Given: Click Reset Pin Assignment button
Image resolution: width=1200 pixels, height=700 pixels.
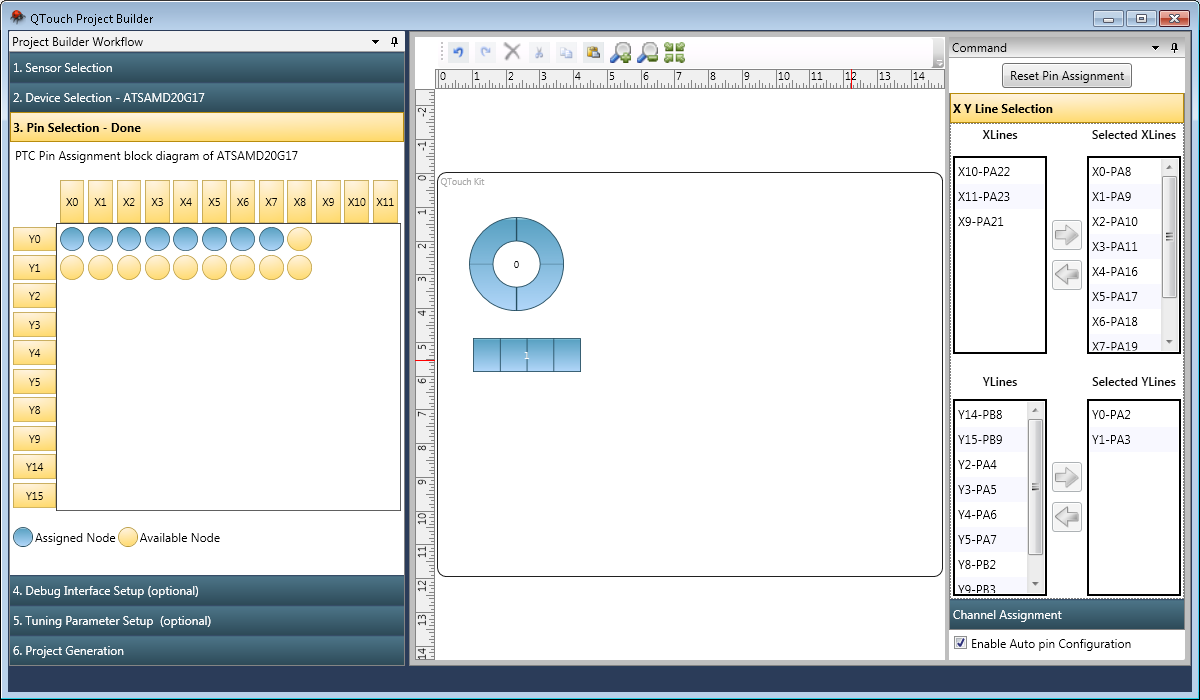Looking at the screenshot, I should (1067, 75).
